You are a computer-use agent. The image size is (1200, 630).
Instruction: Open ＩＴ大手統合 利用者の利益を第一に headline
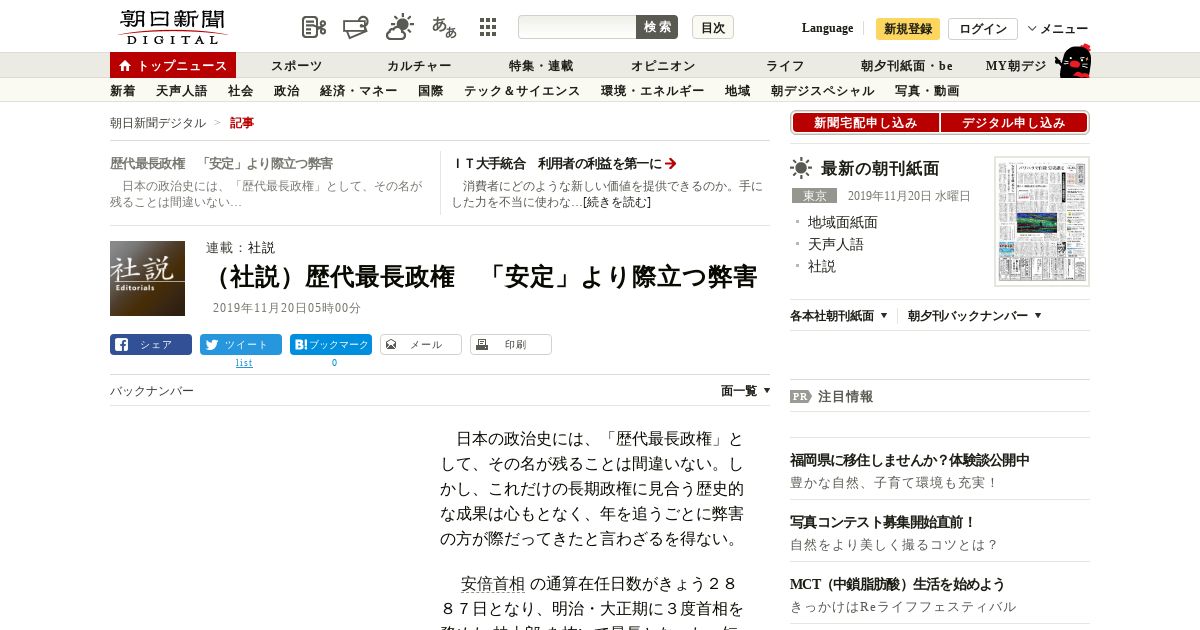click(556, 163)
